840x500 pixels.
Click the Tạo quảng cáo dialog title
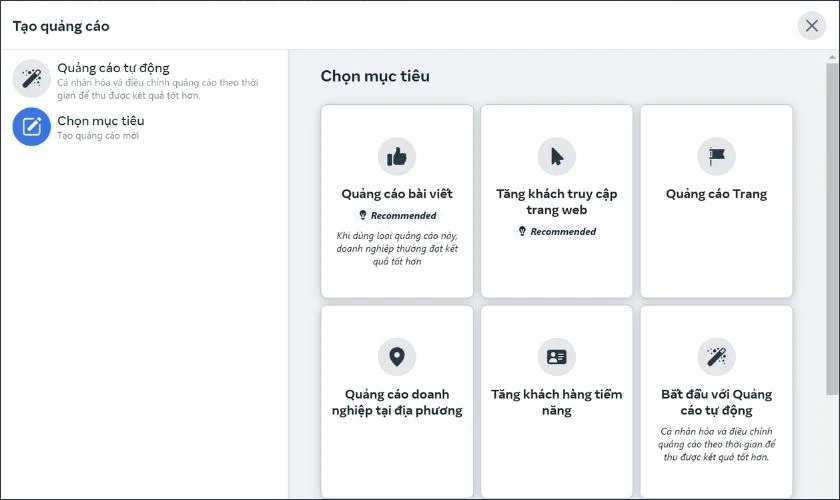tap(61, 26)
